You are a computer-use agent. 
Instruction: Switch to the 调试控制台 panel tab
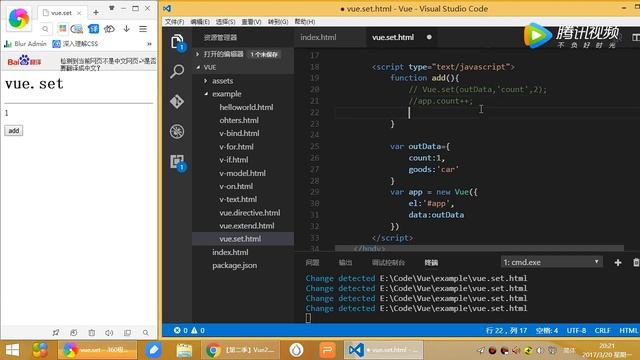point(388,262)
